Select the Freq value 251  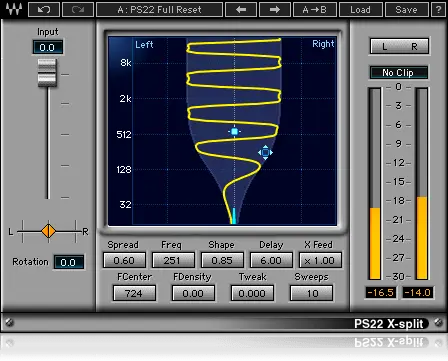tap(173, 260)
